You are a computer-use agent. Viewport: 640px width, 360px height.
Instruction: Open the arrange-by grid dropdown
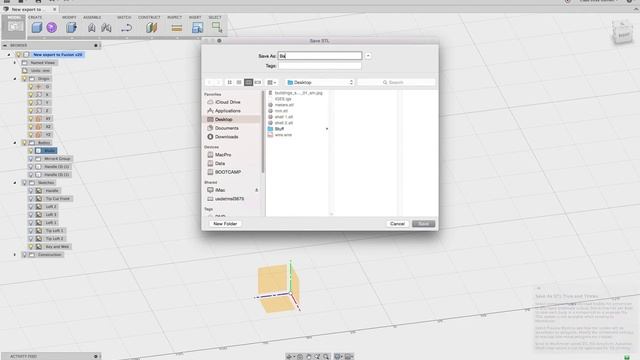pyautogui.click(x=271, y=82)
